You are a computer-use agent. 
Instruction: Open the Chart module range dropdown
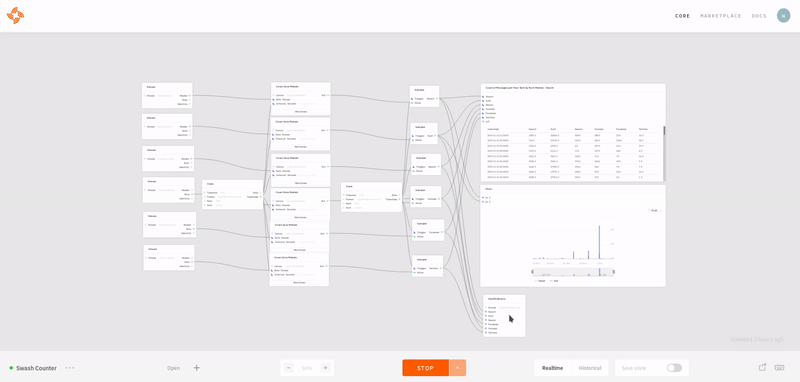655,210
